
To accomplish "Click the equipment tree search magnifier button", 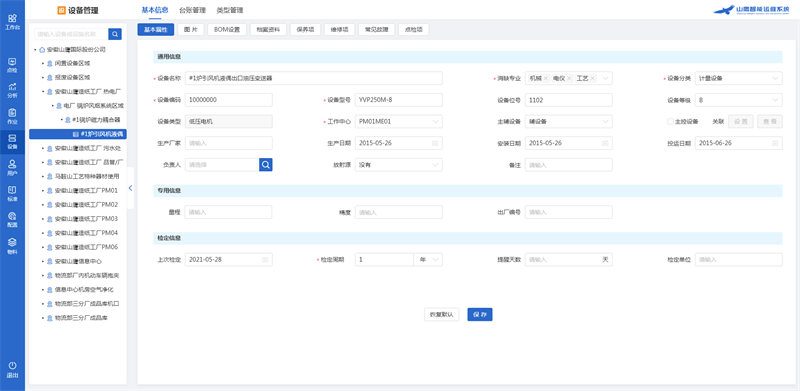I will (115, 34).
